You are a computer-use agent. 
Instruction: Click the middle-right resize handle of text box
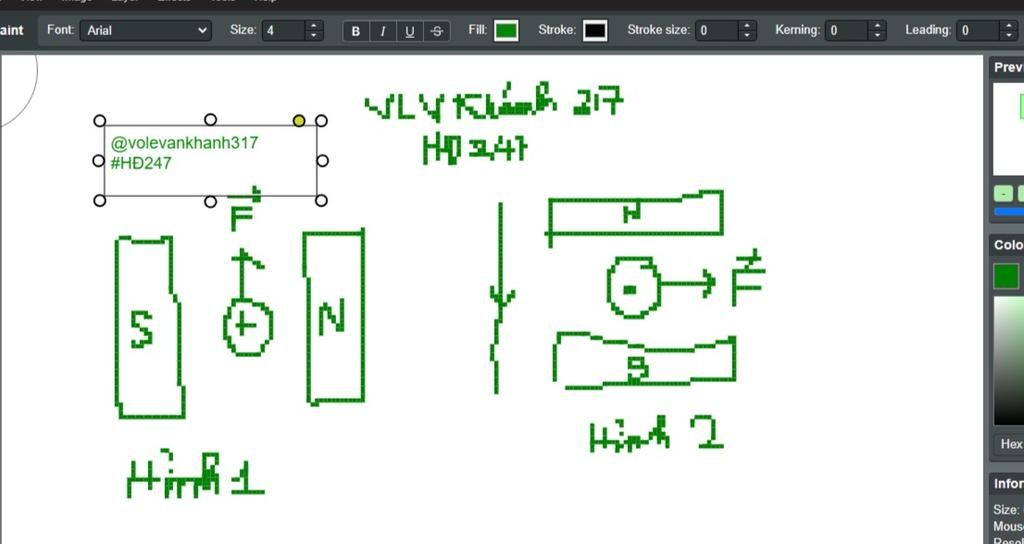(322, 161)
